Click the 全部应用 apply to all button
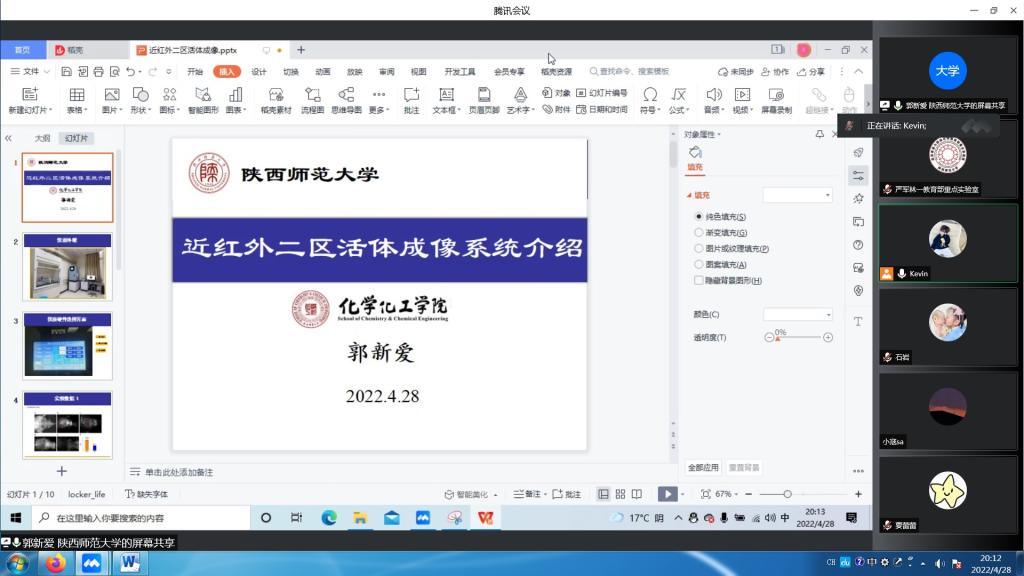The image size is (1024, 576). tap(703, 468)
